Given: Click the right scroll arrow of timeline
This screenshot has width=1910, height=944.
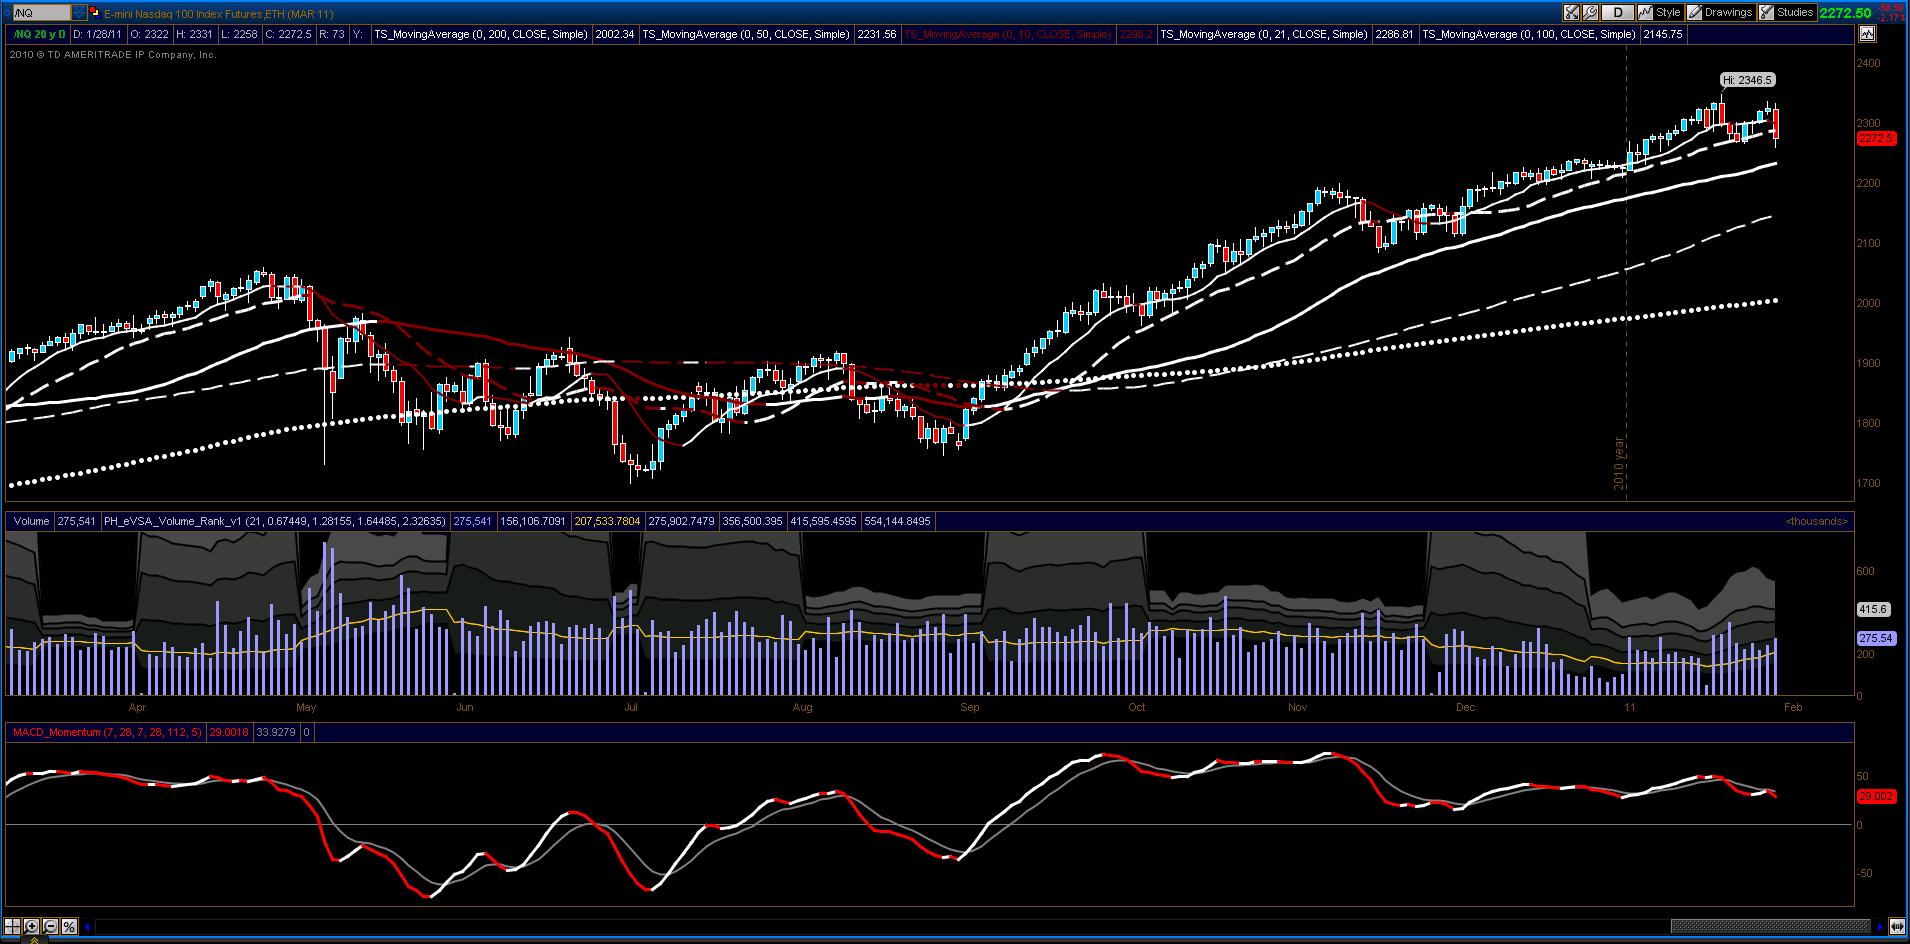Looking at the screenshot, I should point(1879,927).
